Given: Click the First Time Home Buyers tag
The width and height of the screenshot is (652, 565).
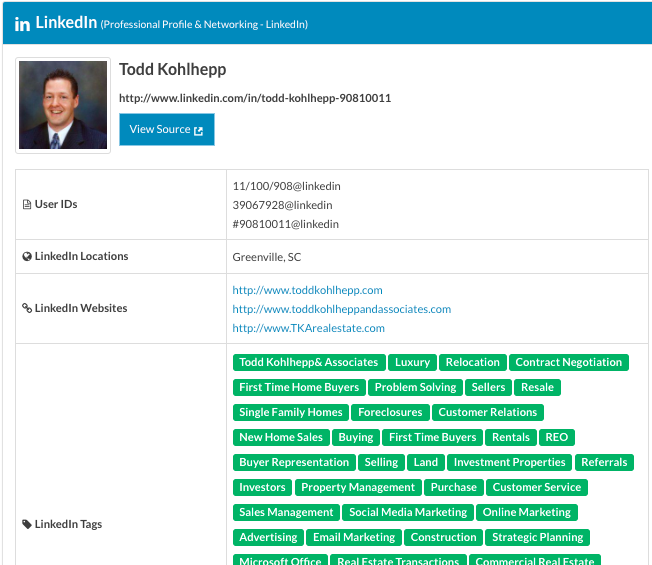Looking at the screenshot, I should (x=299, y=387).
